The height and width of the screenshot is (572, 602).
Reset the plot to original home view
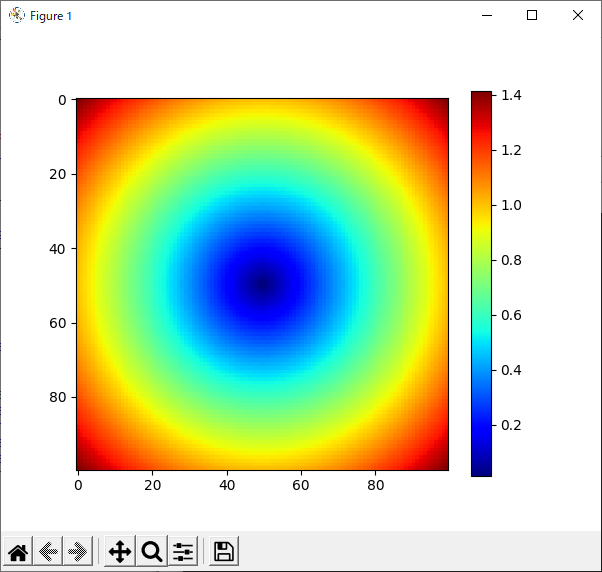pyautogui.click(x=18, y=551)
